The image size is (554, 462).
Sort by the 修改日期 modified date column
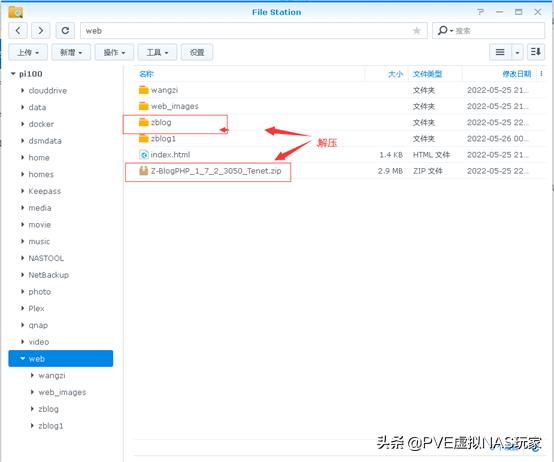coord(517,74)
